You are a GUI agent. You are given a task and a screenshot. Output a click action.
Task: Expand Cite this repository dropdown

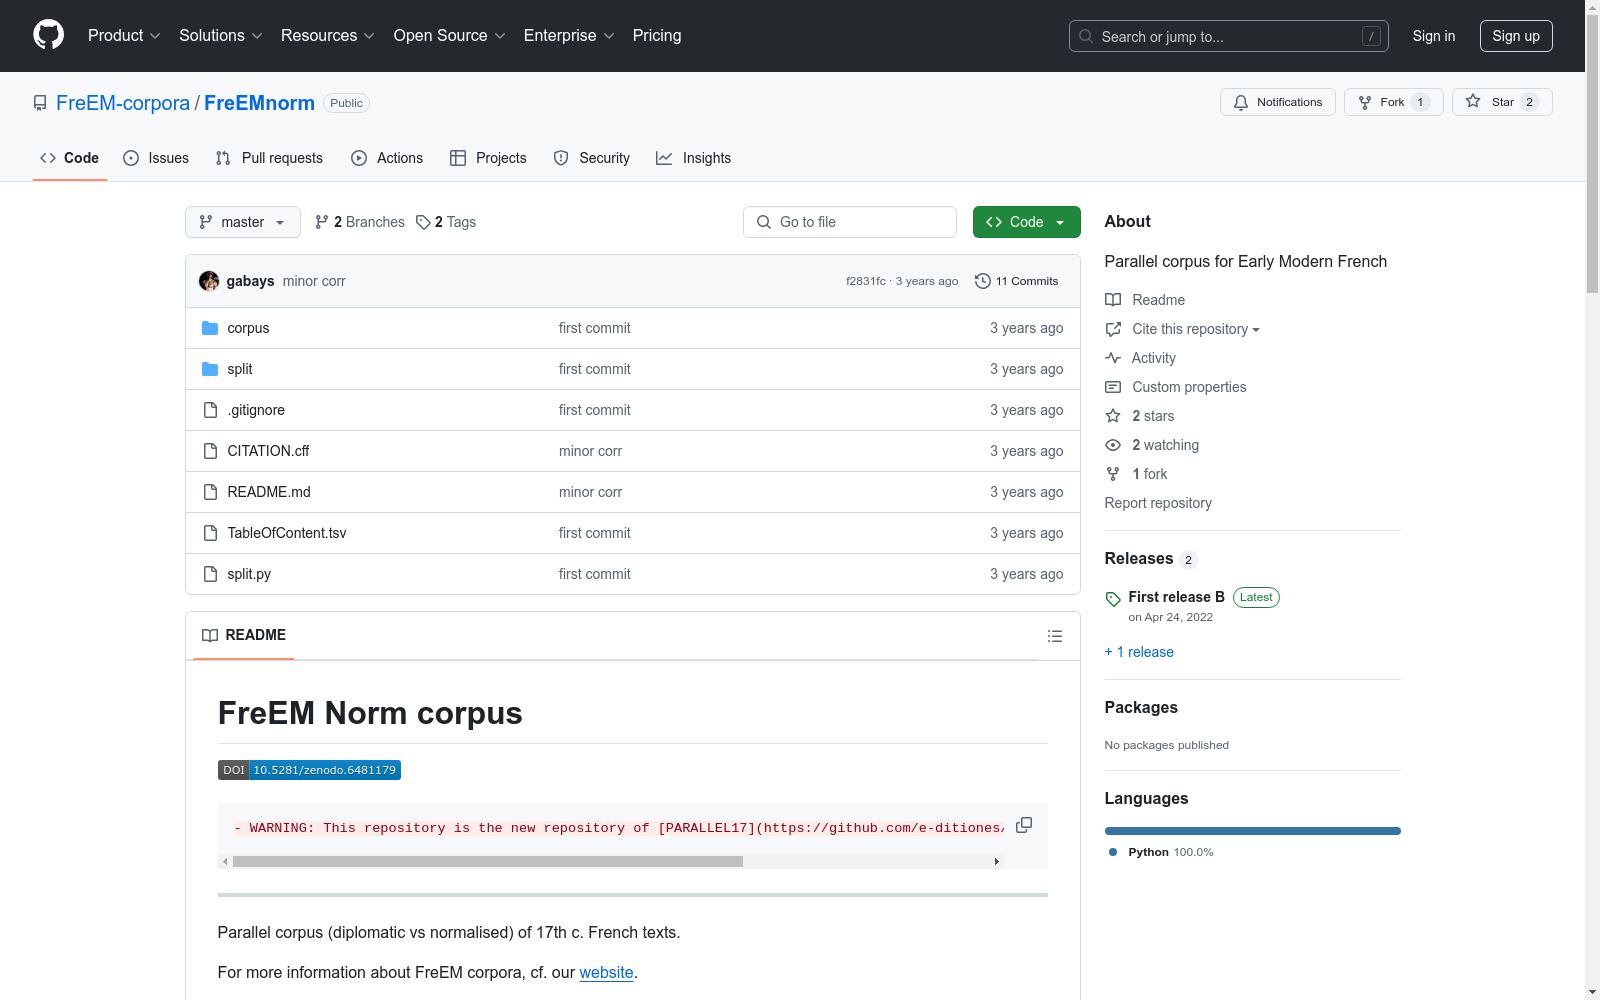tap(1196, 329)
